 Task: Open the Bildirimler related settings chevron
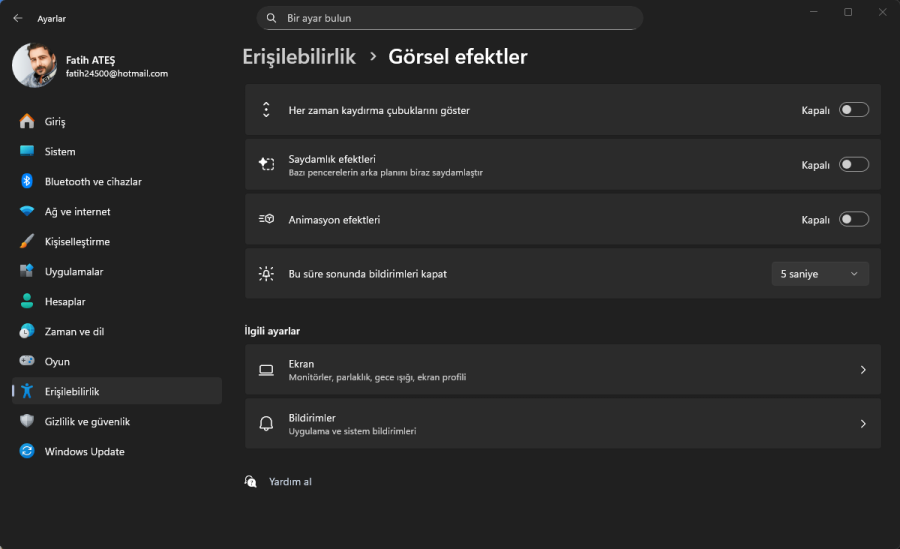click(863, 424)
